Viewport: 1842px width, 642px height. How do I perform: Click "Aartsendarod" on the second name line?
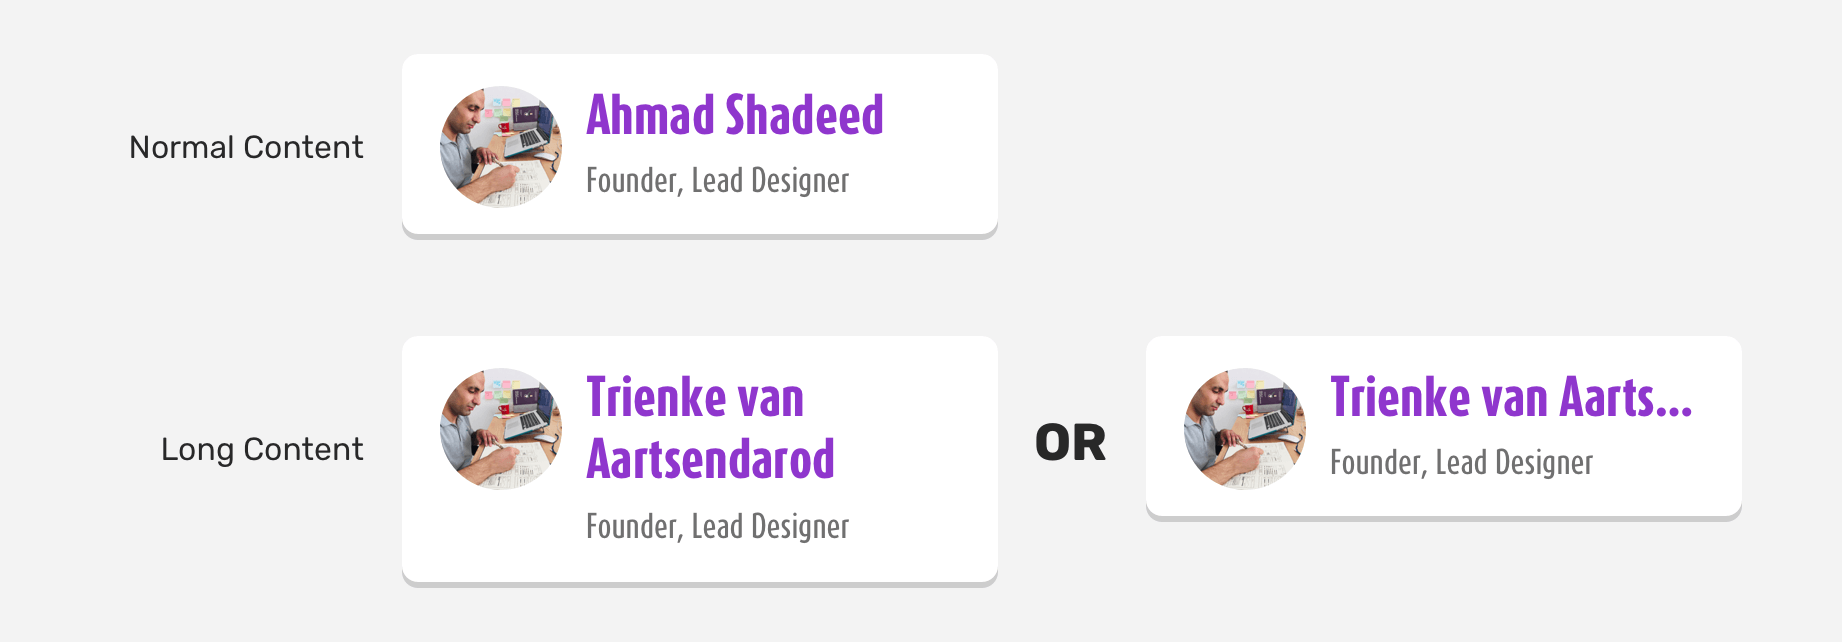tap(710, 459)
